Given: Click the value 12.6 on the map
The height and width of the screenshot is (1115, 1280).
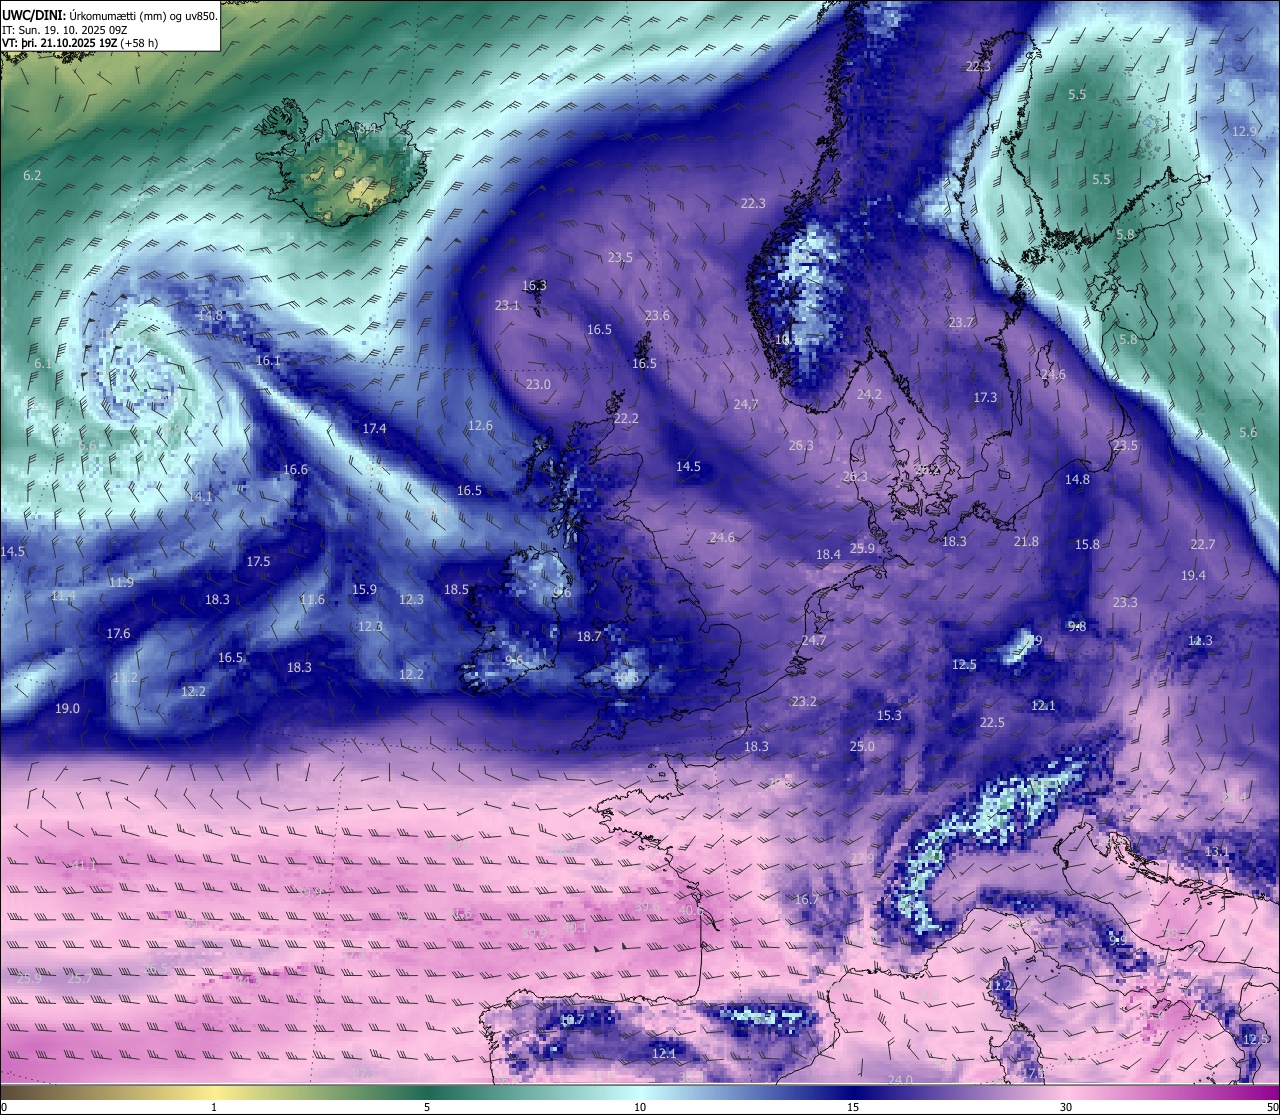Looking at the screenshot, I should (x=480, y=425).
